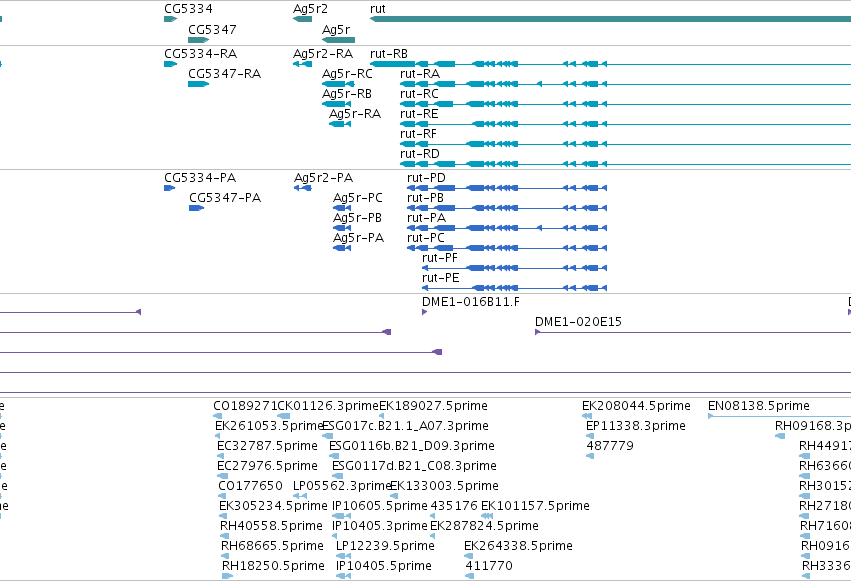
Task: Select EST IP10605.5prime
Action: 380,507
